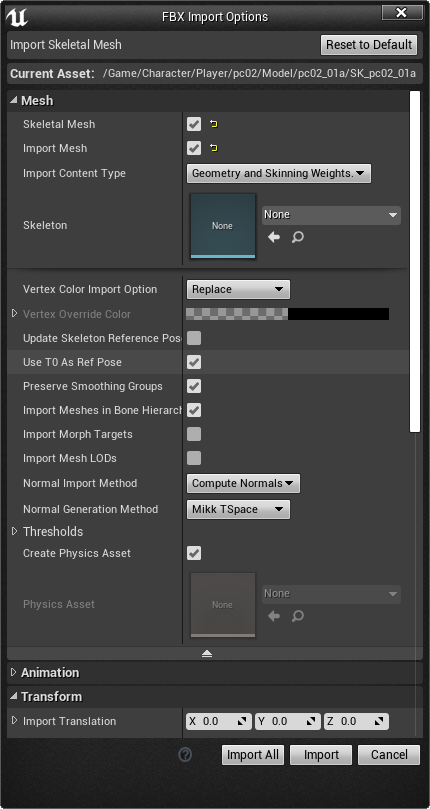This screenshot has width=430, height=809.
Task: Reset Import Mesh value using yellow arrow
Action: [214, 148]
